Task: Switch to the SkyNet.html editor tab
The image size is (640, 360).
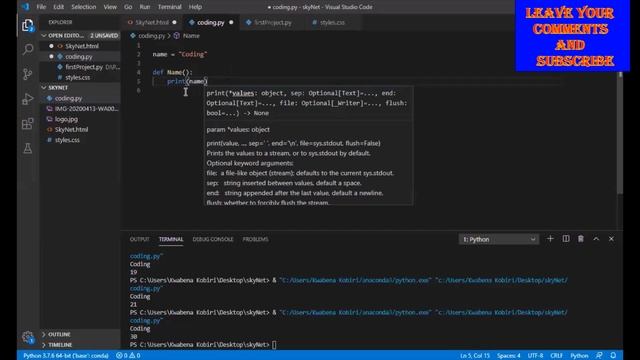Action: (151, 22)
